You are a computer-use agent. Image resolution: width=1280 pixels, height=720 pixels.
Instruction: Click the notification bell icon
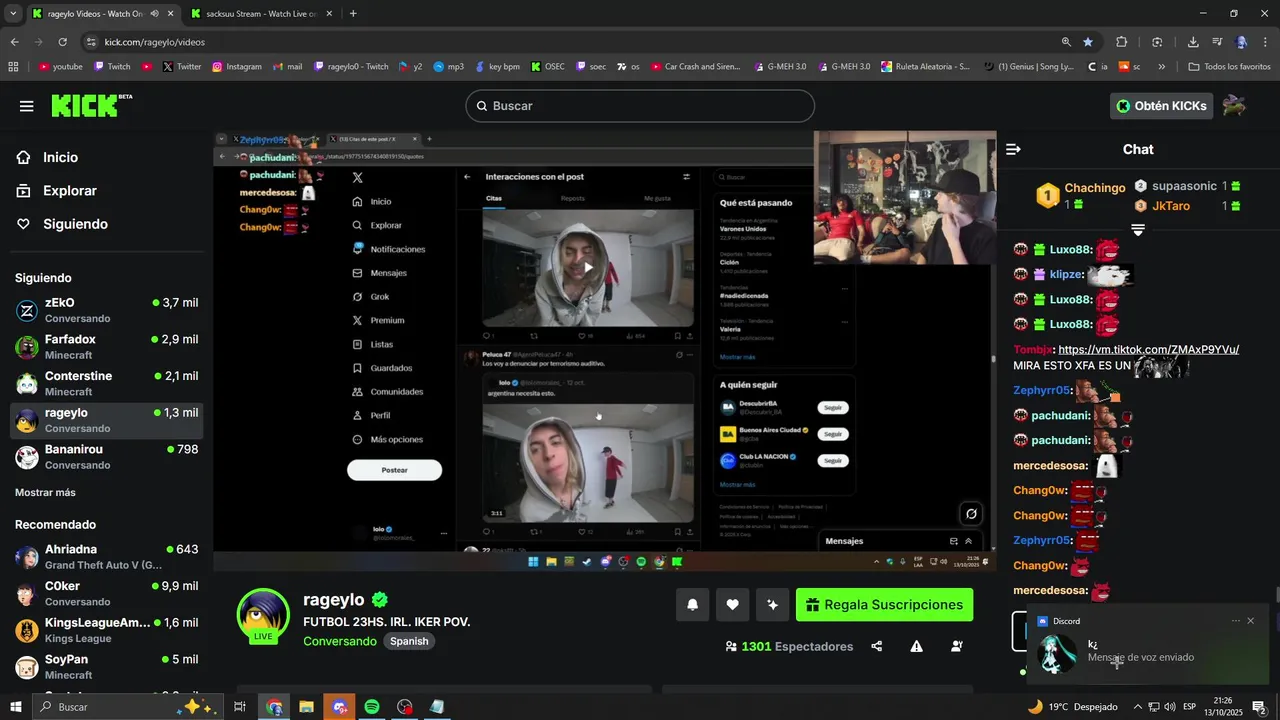point(692,604)
